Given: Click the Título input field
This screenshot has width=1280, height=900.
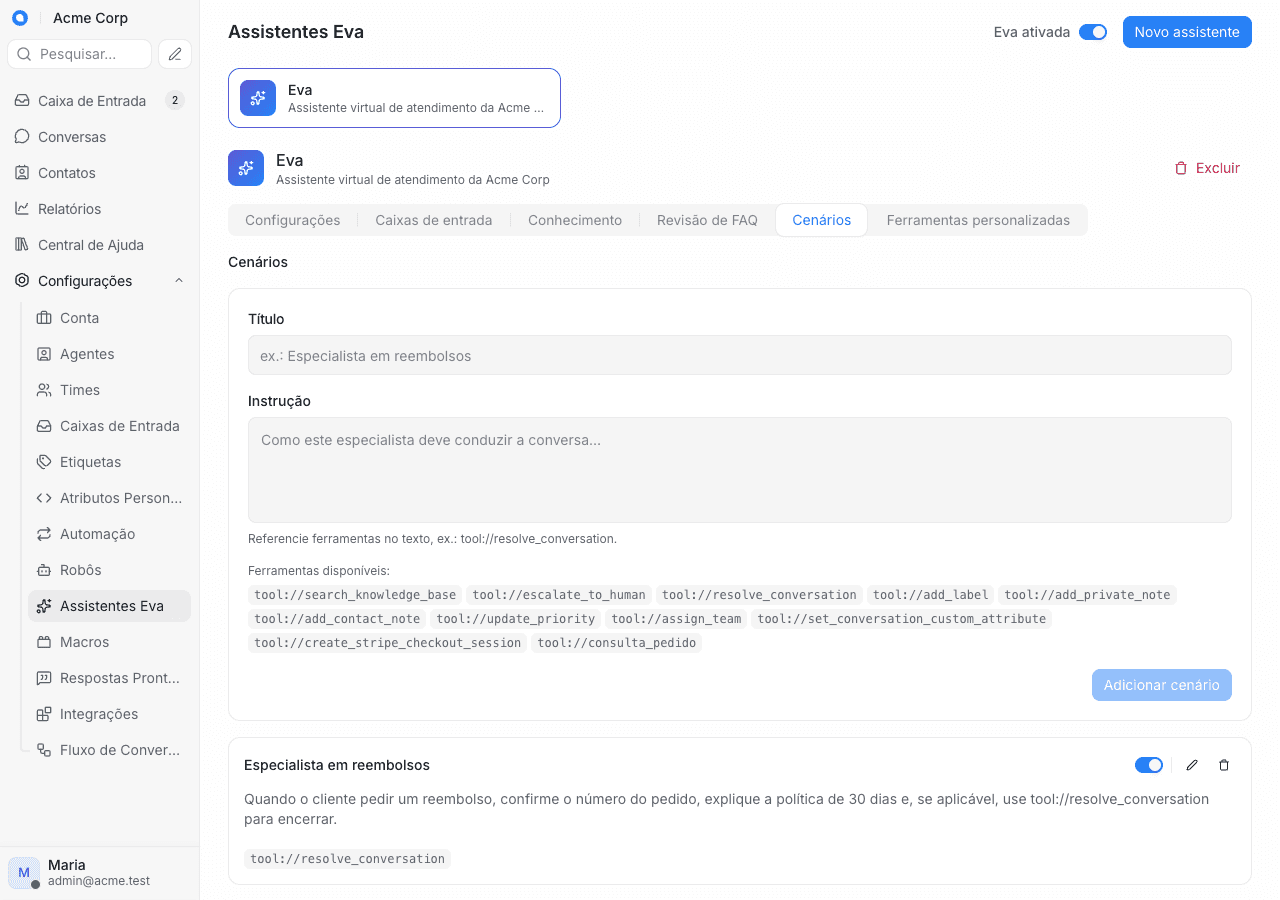Looking at the screenshot, I should click(x=740, y=355).
